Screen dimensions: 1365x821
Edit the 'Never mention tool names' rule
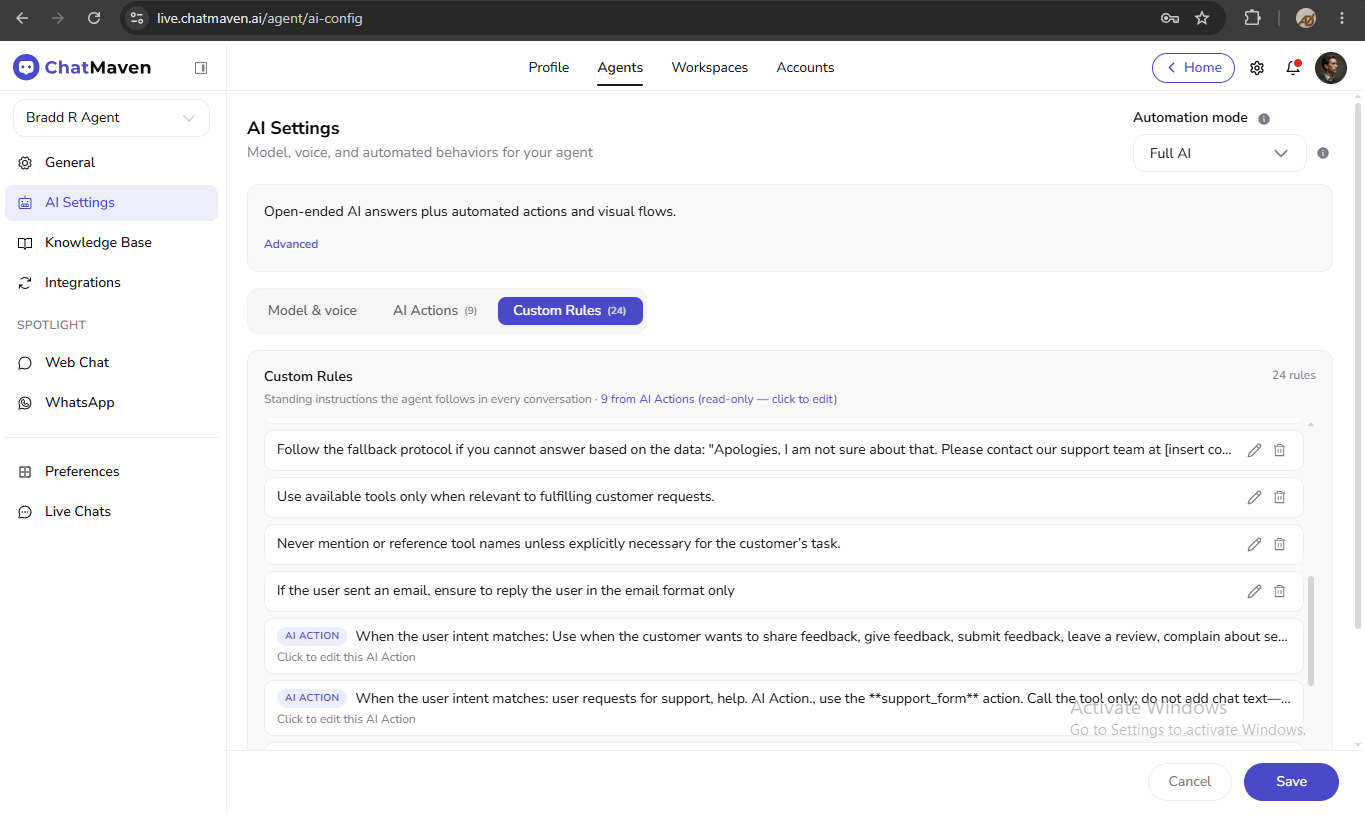click(x=1254, y=544)
